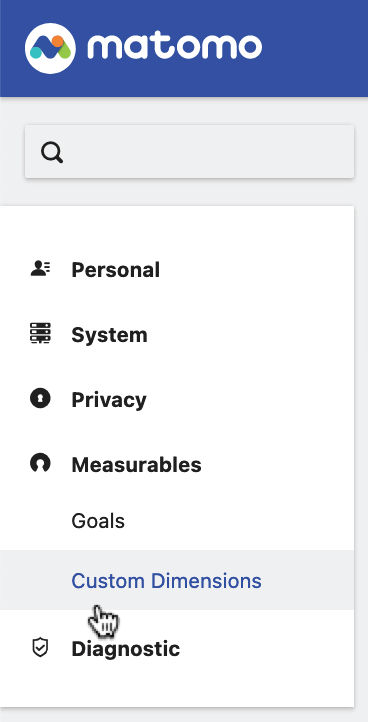Expand the Privacy menu section
Image resolution: width=368 pixels, height=722 pixels.
(177, 400)
